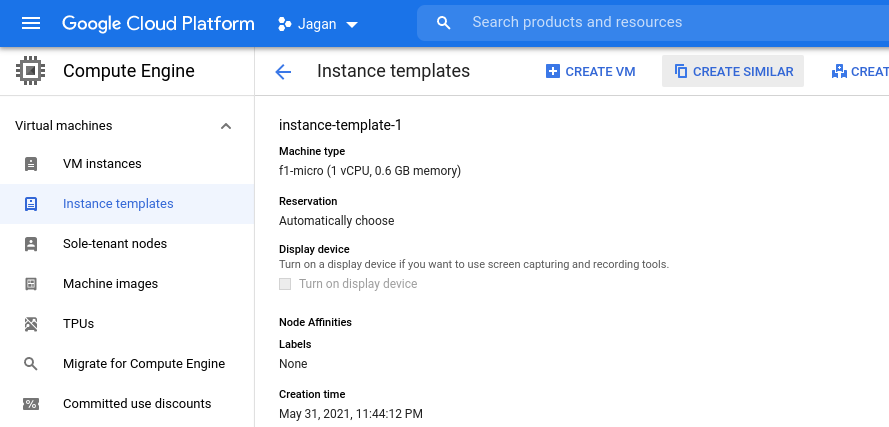Viewport: 889px width, 427px height.
Task: Click the Migrate for Compute Engine search icon
Action: [x=31, y=364]
